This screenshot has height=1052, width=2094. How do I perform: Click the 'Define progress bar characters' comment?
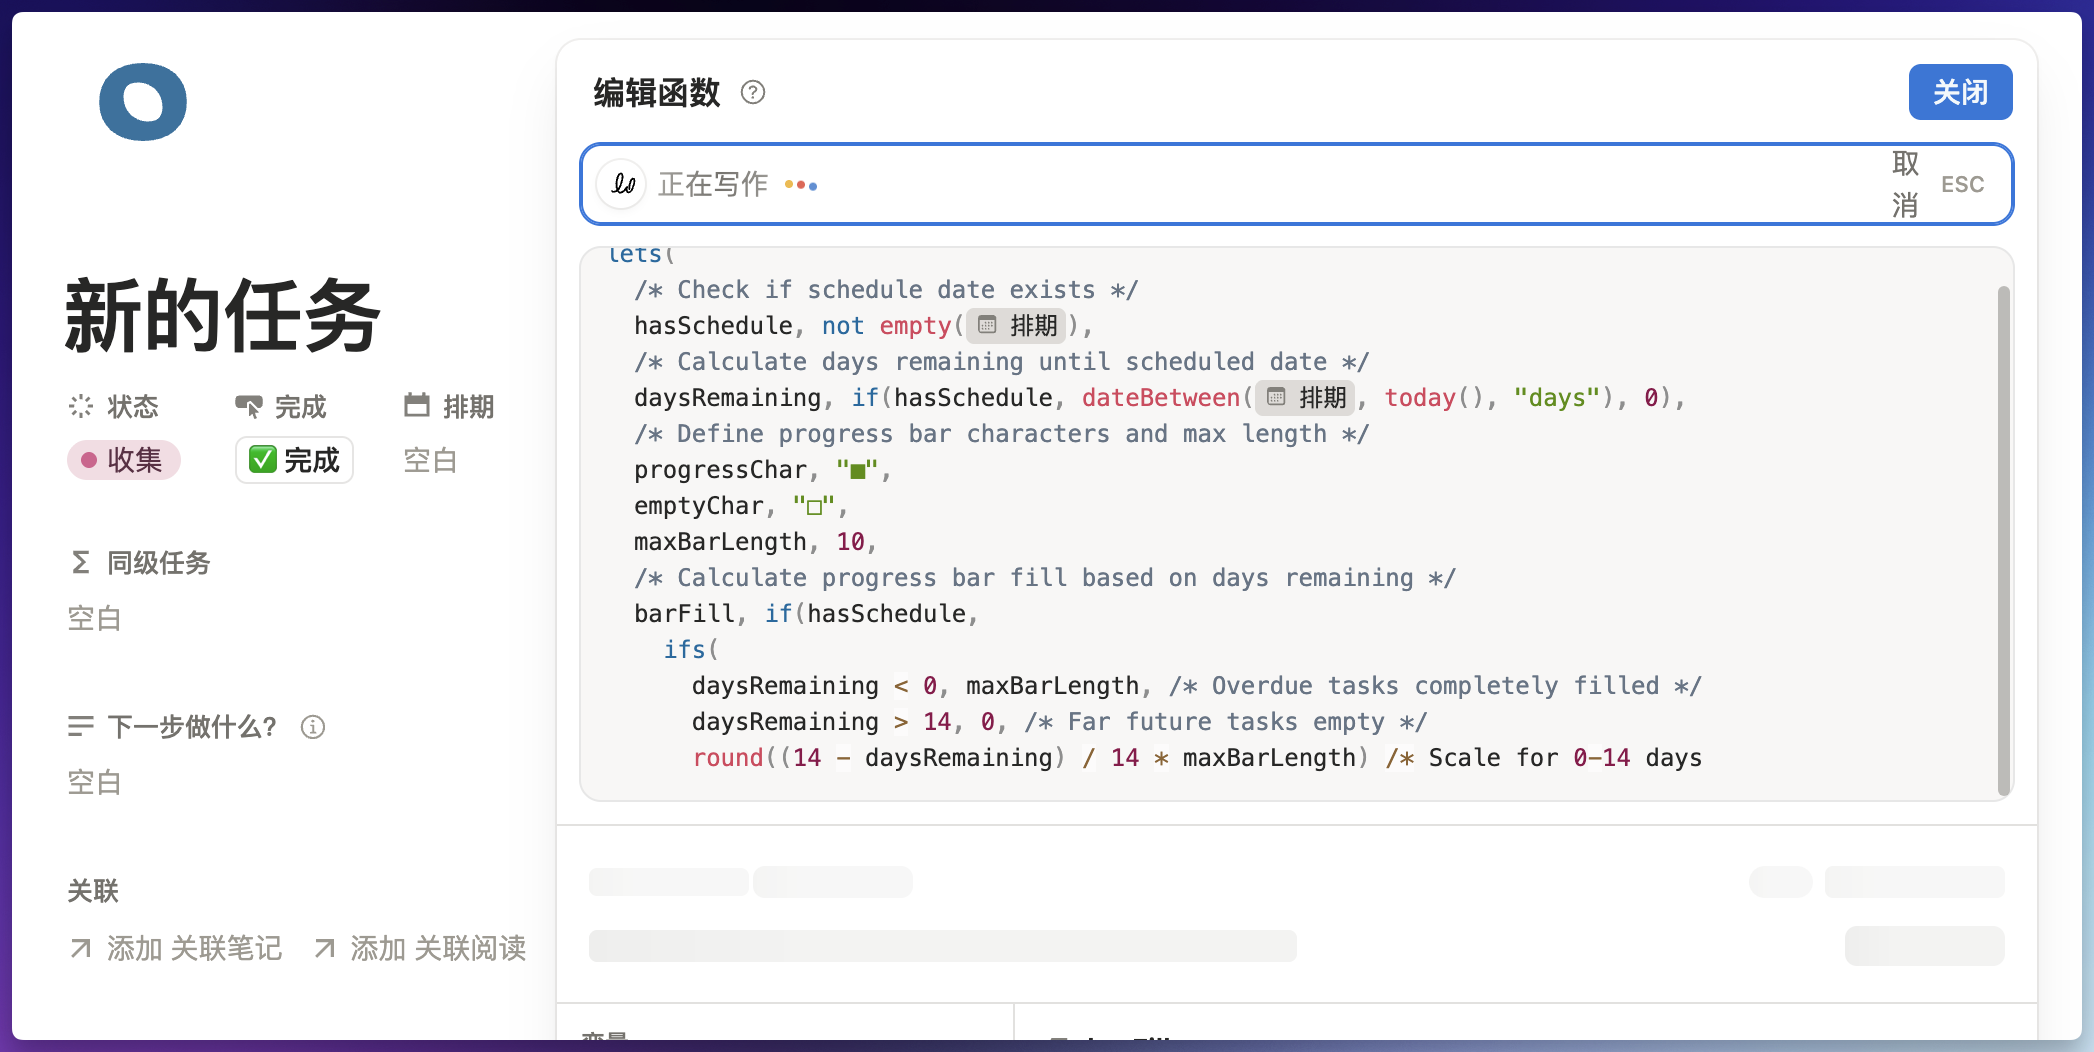click(x=1001, y=434)
